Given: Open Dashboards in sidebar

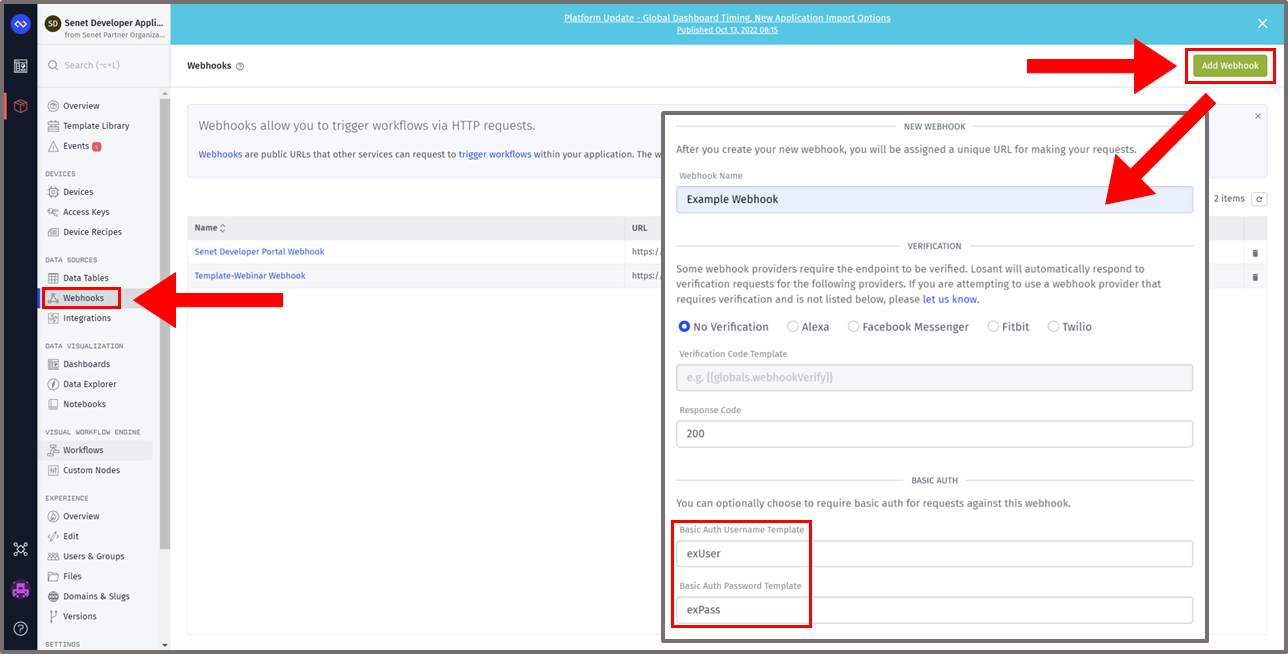Looking at the screenshot, I should (86, 364).
